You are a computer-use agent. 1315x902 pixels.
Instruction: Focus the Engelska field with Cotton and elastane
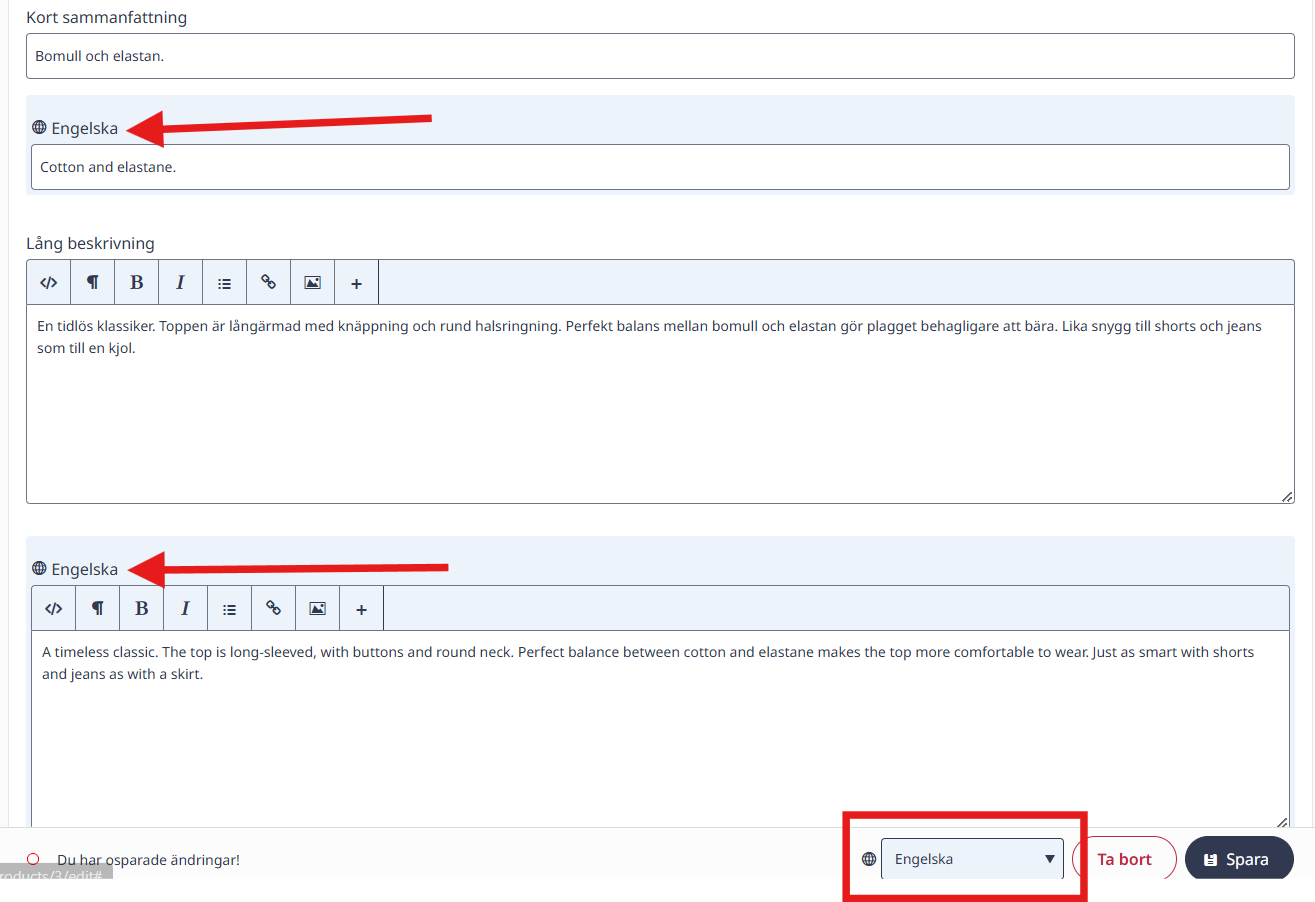(660, 167)
